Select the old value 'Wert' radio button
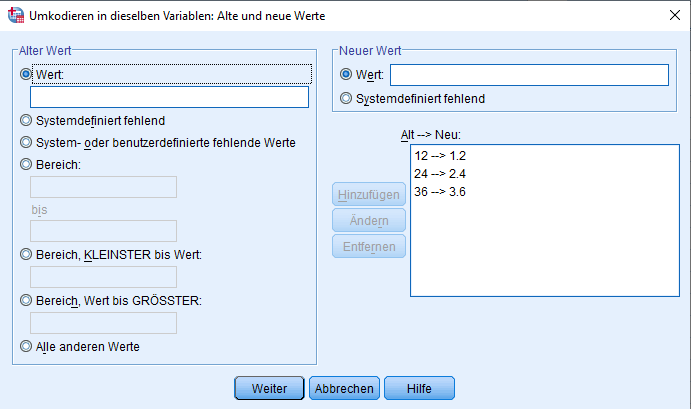The image size is (691, 409). tap(26, 74)
